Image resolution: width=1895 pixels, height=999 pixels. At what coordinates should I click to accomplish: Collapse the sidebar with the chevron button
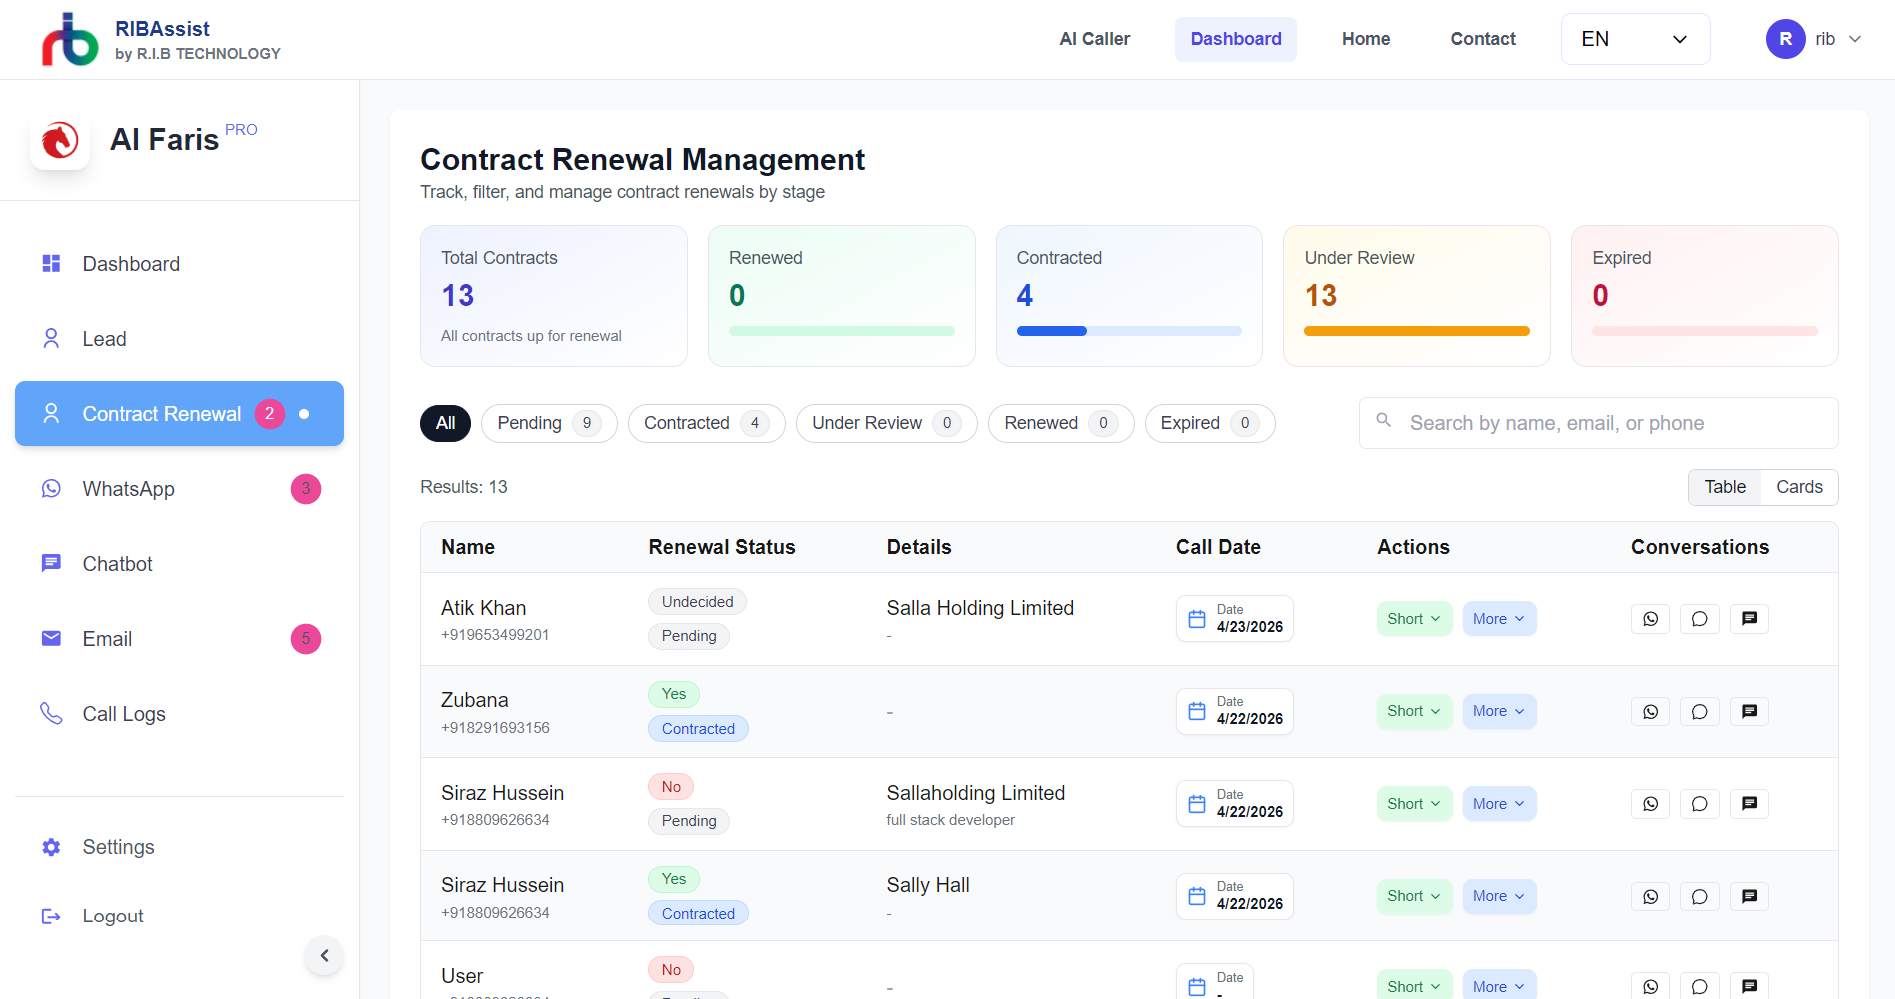point(324,956)
